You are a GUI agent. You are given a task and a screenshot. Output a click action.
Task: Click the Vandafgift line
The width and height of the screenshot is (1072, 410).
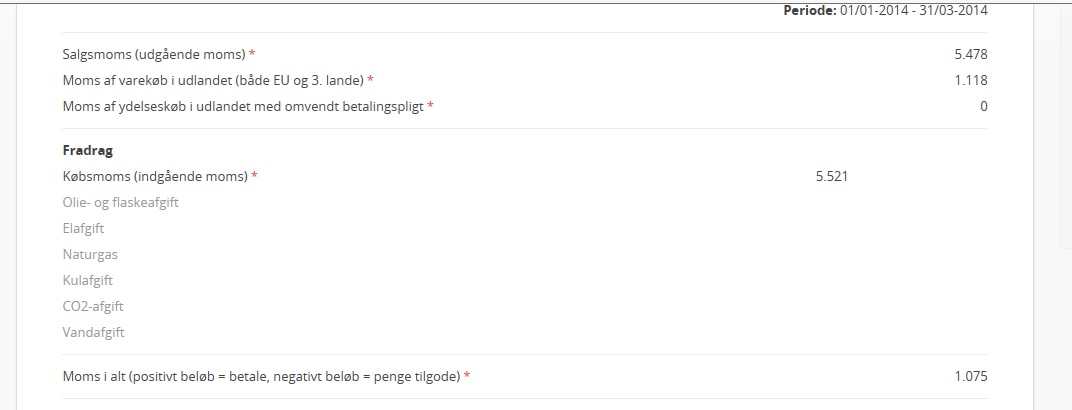pyautogui.click(x=94, y=333)
